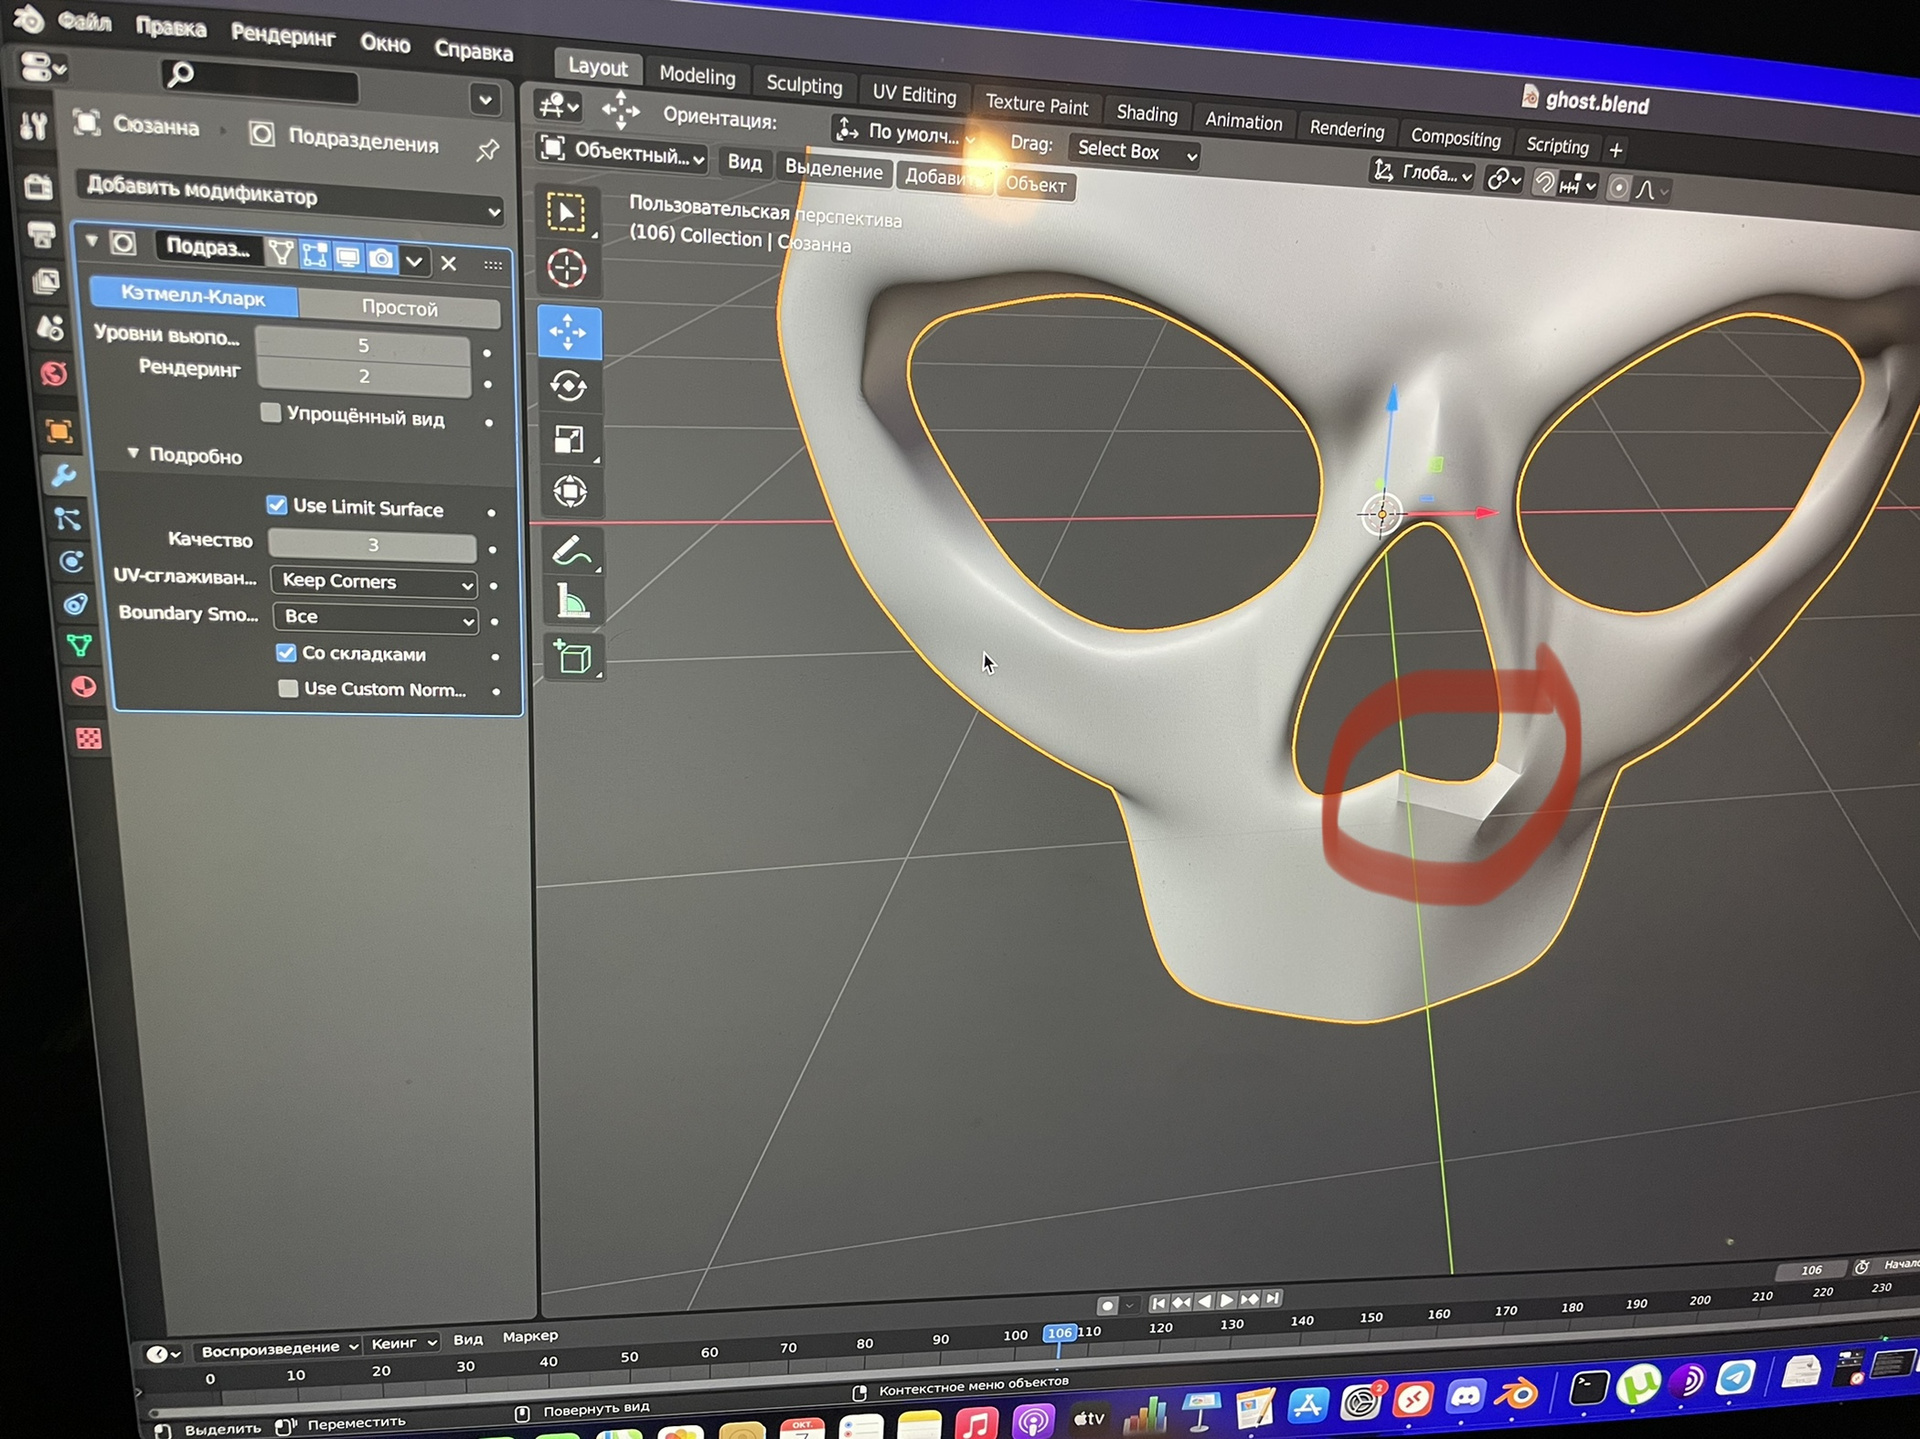Open Объектный mode dropdown
This screenshot has width=1920, height=1439.
point(623,153)
